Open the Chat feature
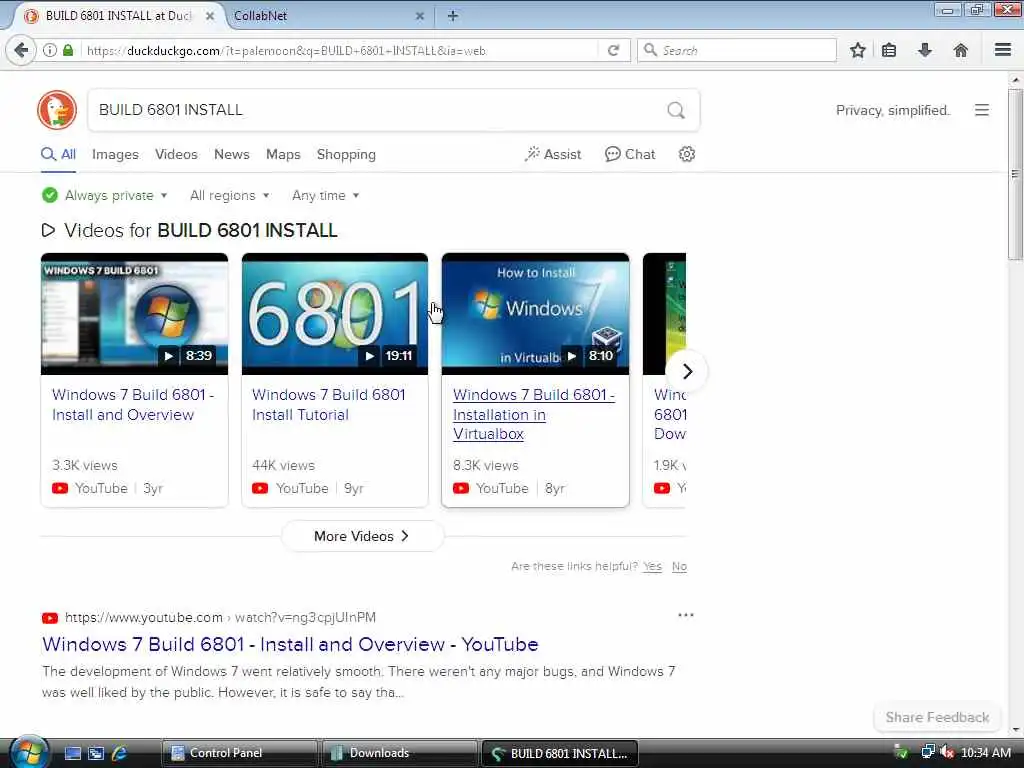Screen dimensions: 1024x768 click(630, 154)
